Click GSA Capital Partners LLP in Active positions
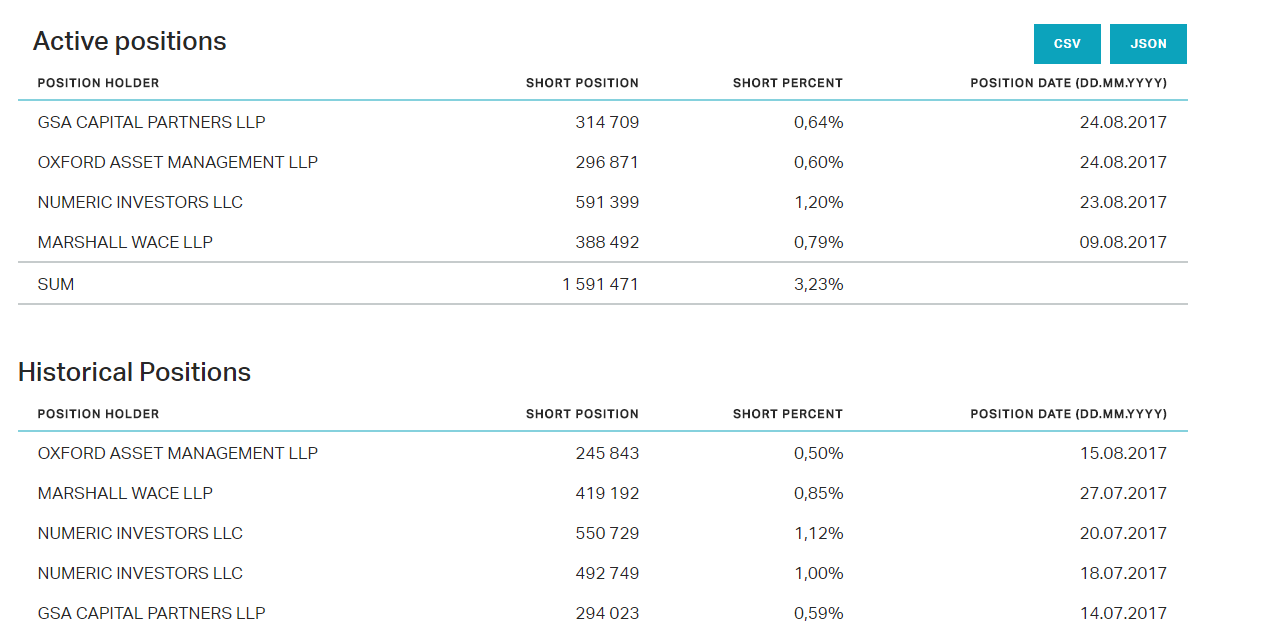The image size is (1275, 641). (151, 122)
